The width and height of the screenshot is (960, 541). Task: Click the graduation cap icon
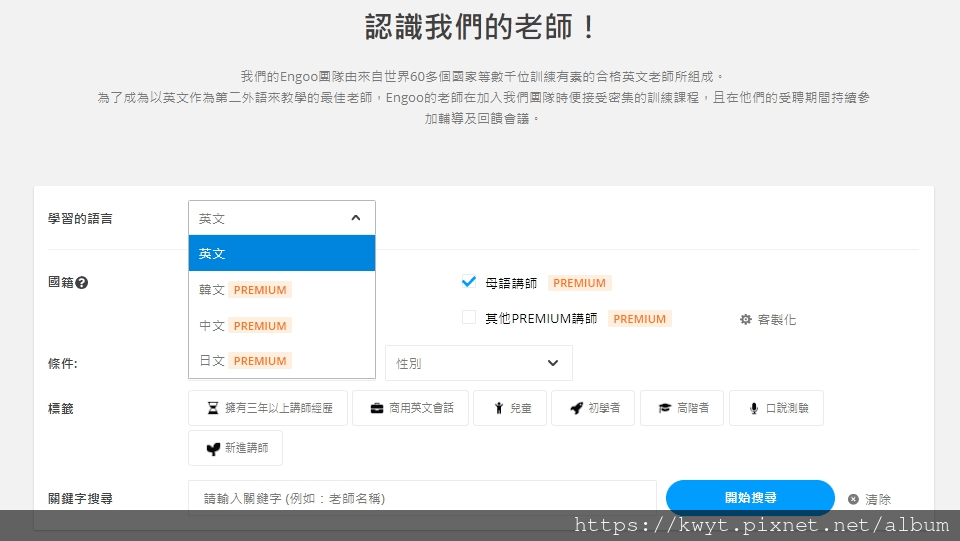[x=665, y=408]
